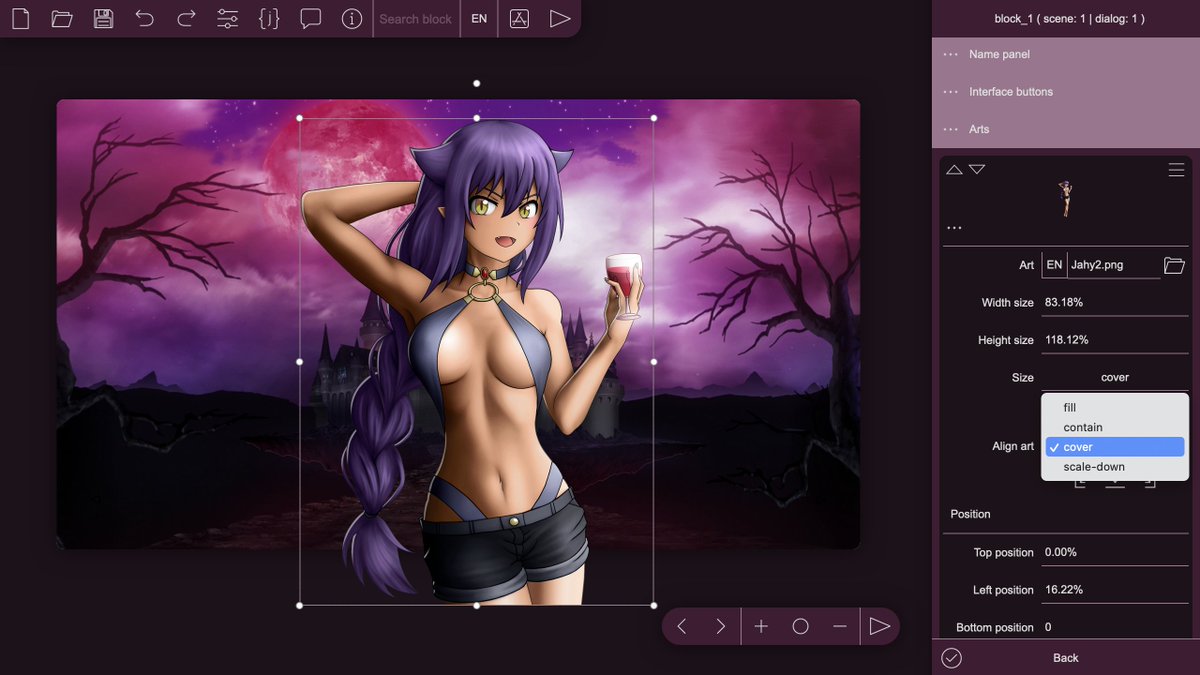Show project info icon
This screenshot has height=675, width=1200.
point(351,18)
